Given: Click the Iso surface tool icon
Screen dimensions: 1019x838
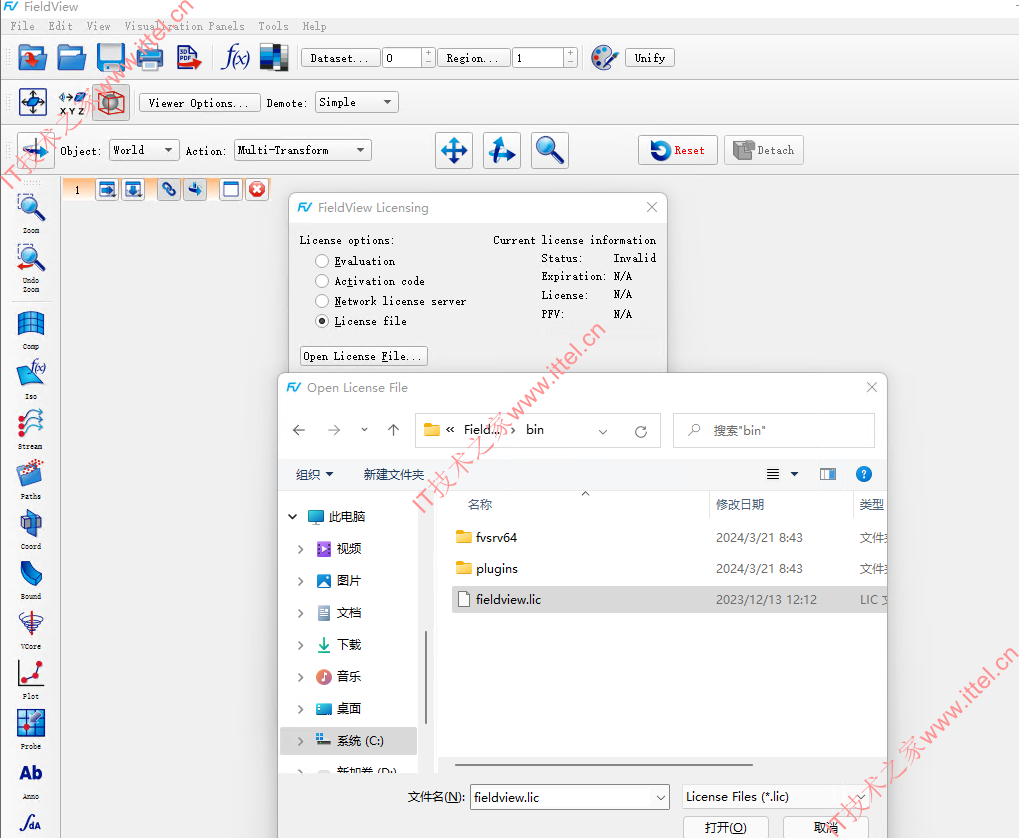Looking at the screenshot, I should coord(31,374).
